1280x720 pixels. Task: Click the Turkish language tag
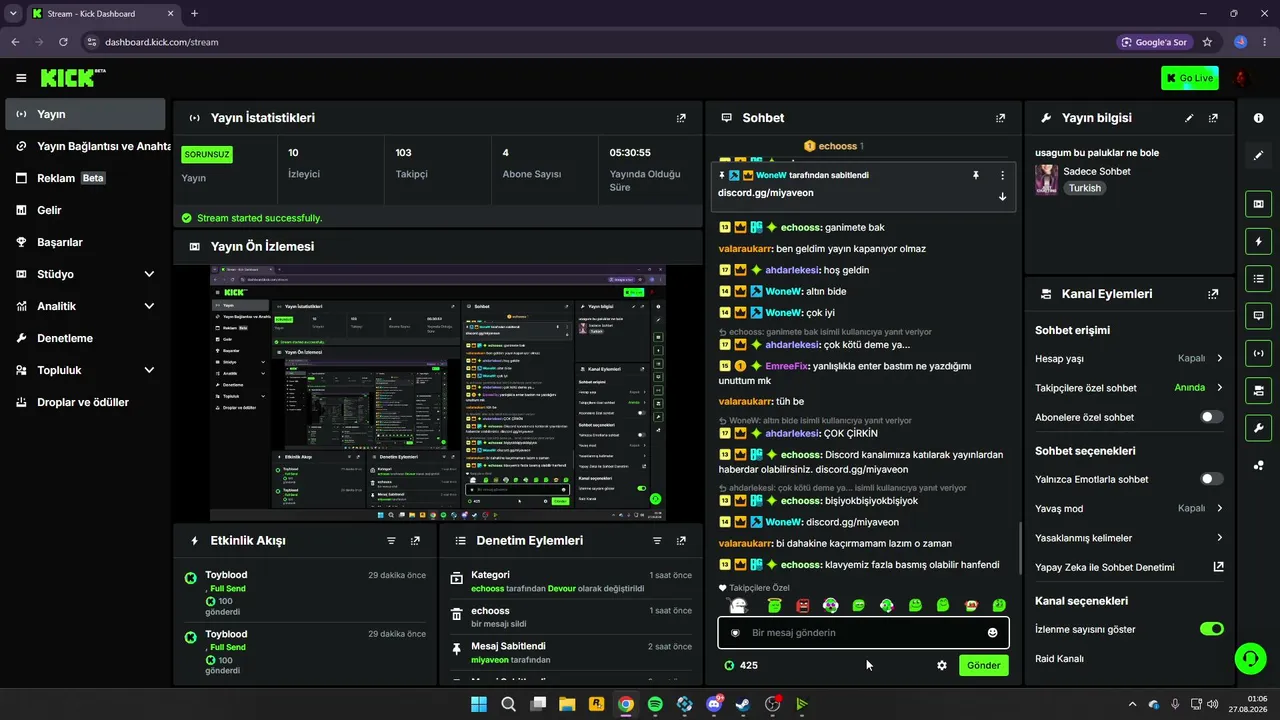[1084, 188]
